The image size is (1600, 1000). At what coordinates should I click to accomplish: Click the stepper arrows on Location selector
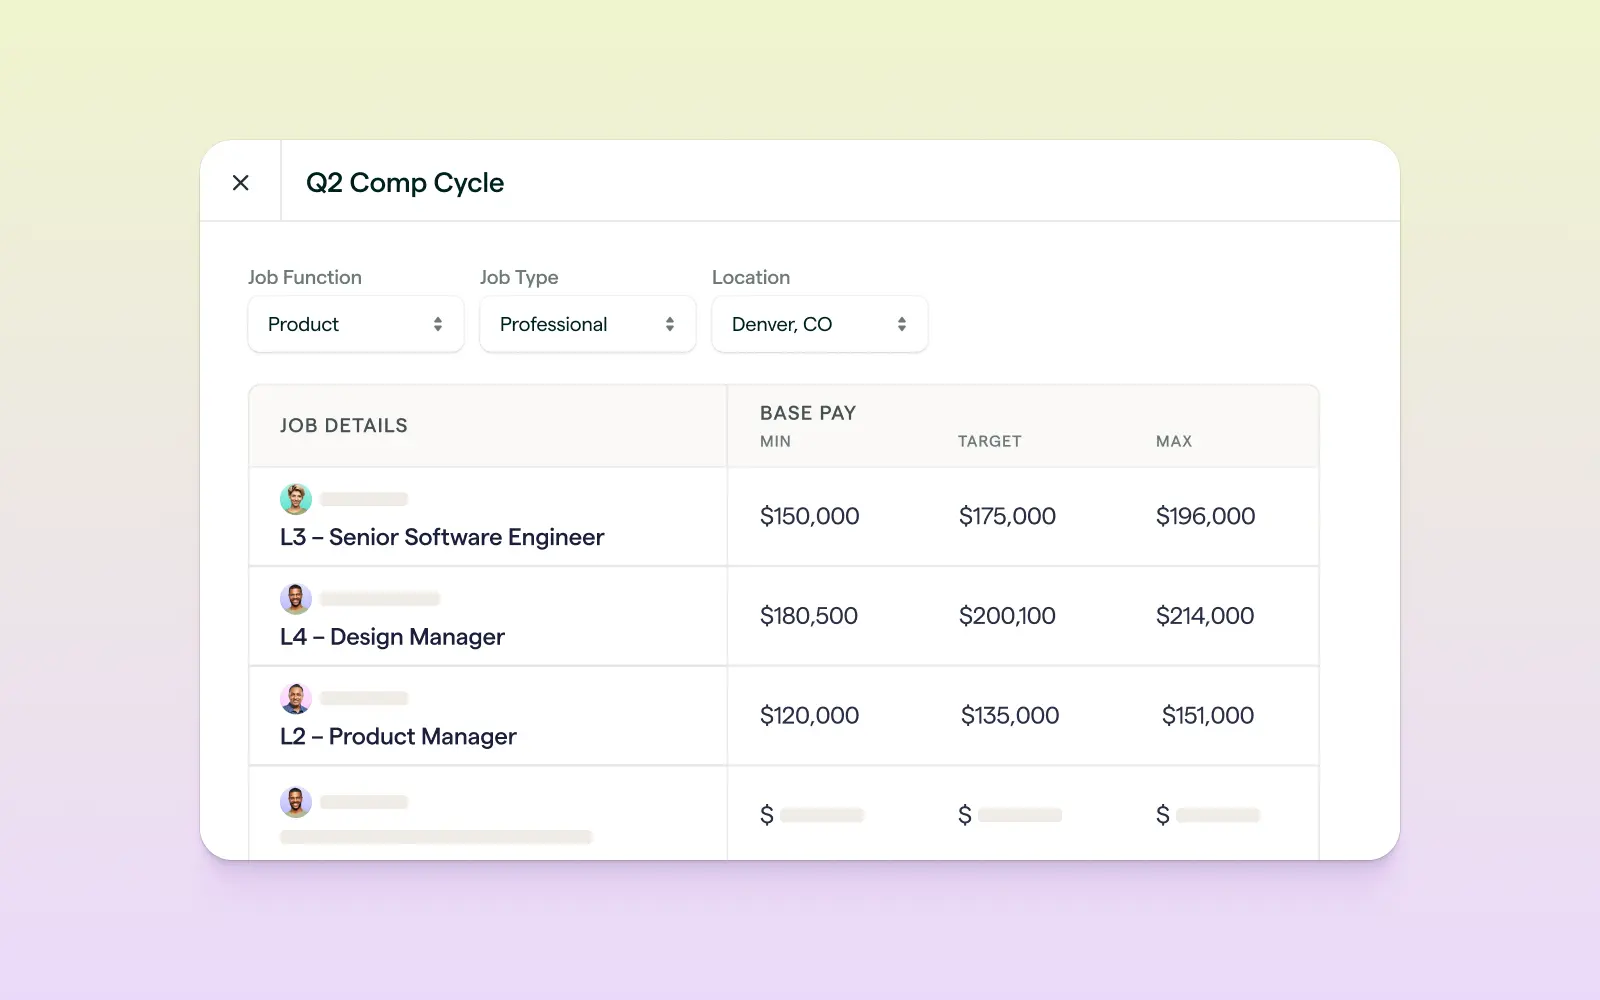901,324
